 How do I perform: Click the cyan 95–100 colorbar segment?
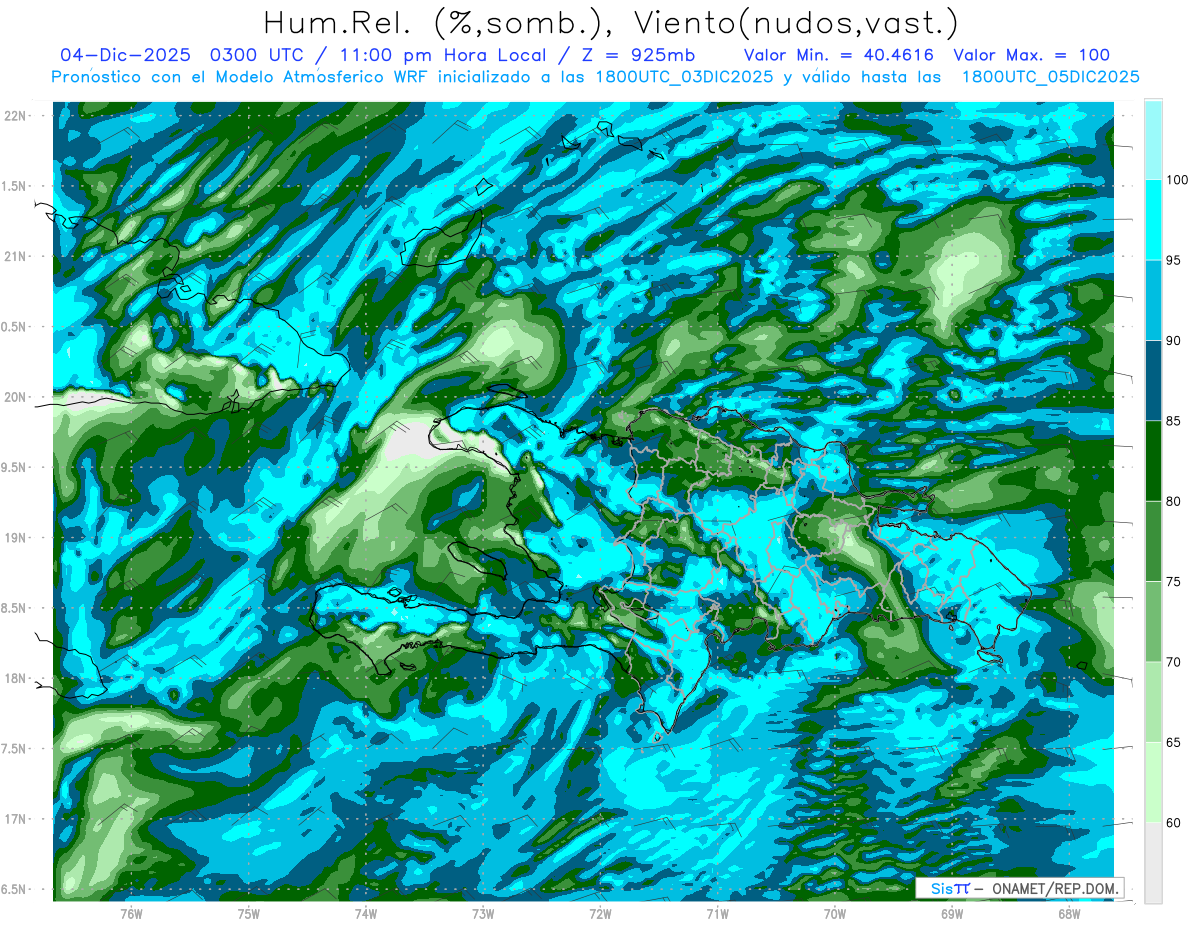[x=1153, y=220]
